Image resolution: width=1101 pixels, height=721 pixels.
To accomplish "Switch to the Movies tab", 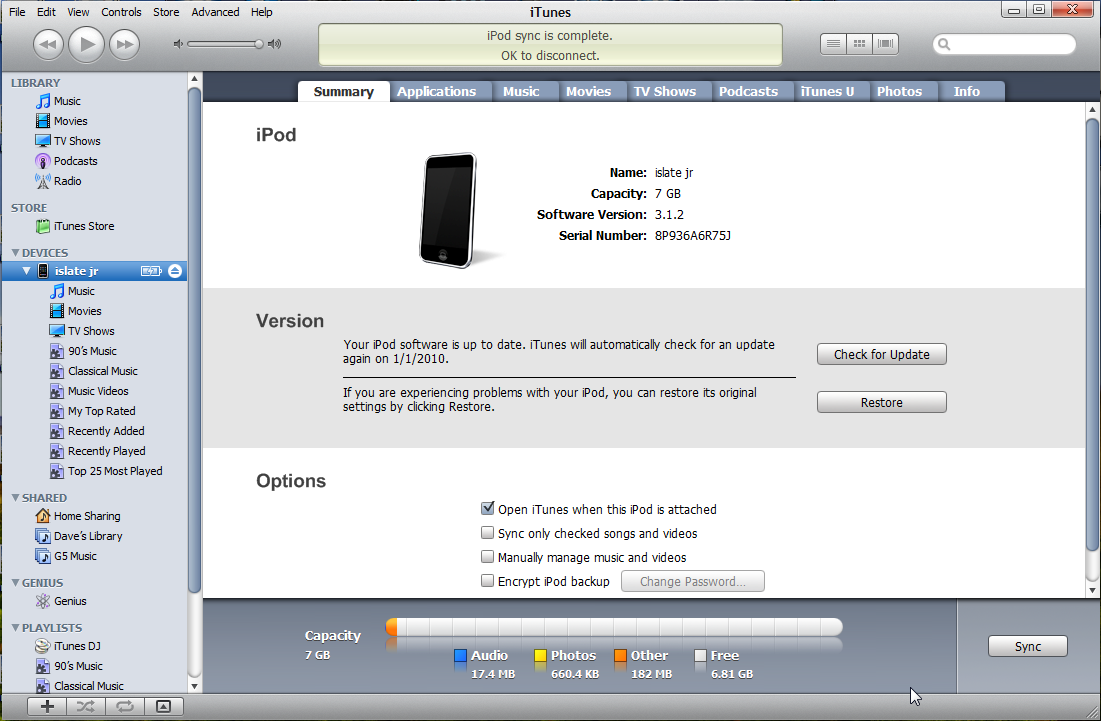I will click(x=588, y=91).
